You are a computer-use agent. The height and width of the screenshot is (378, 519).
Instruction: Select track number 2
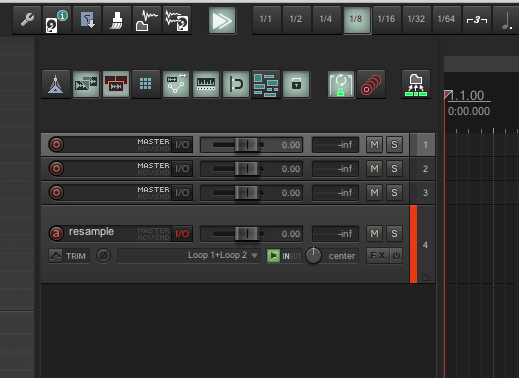[425, 169]
